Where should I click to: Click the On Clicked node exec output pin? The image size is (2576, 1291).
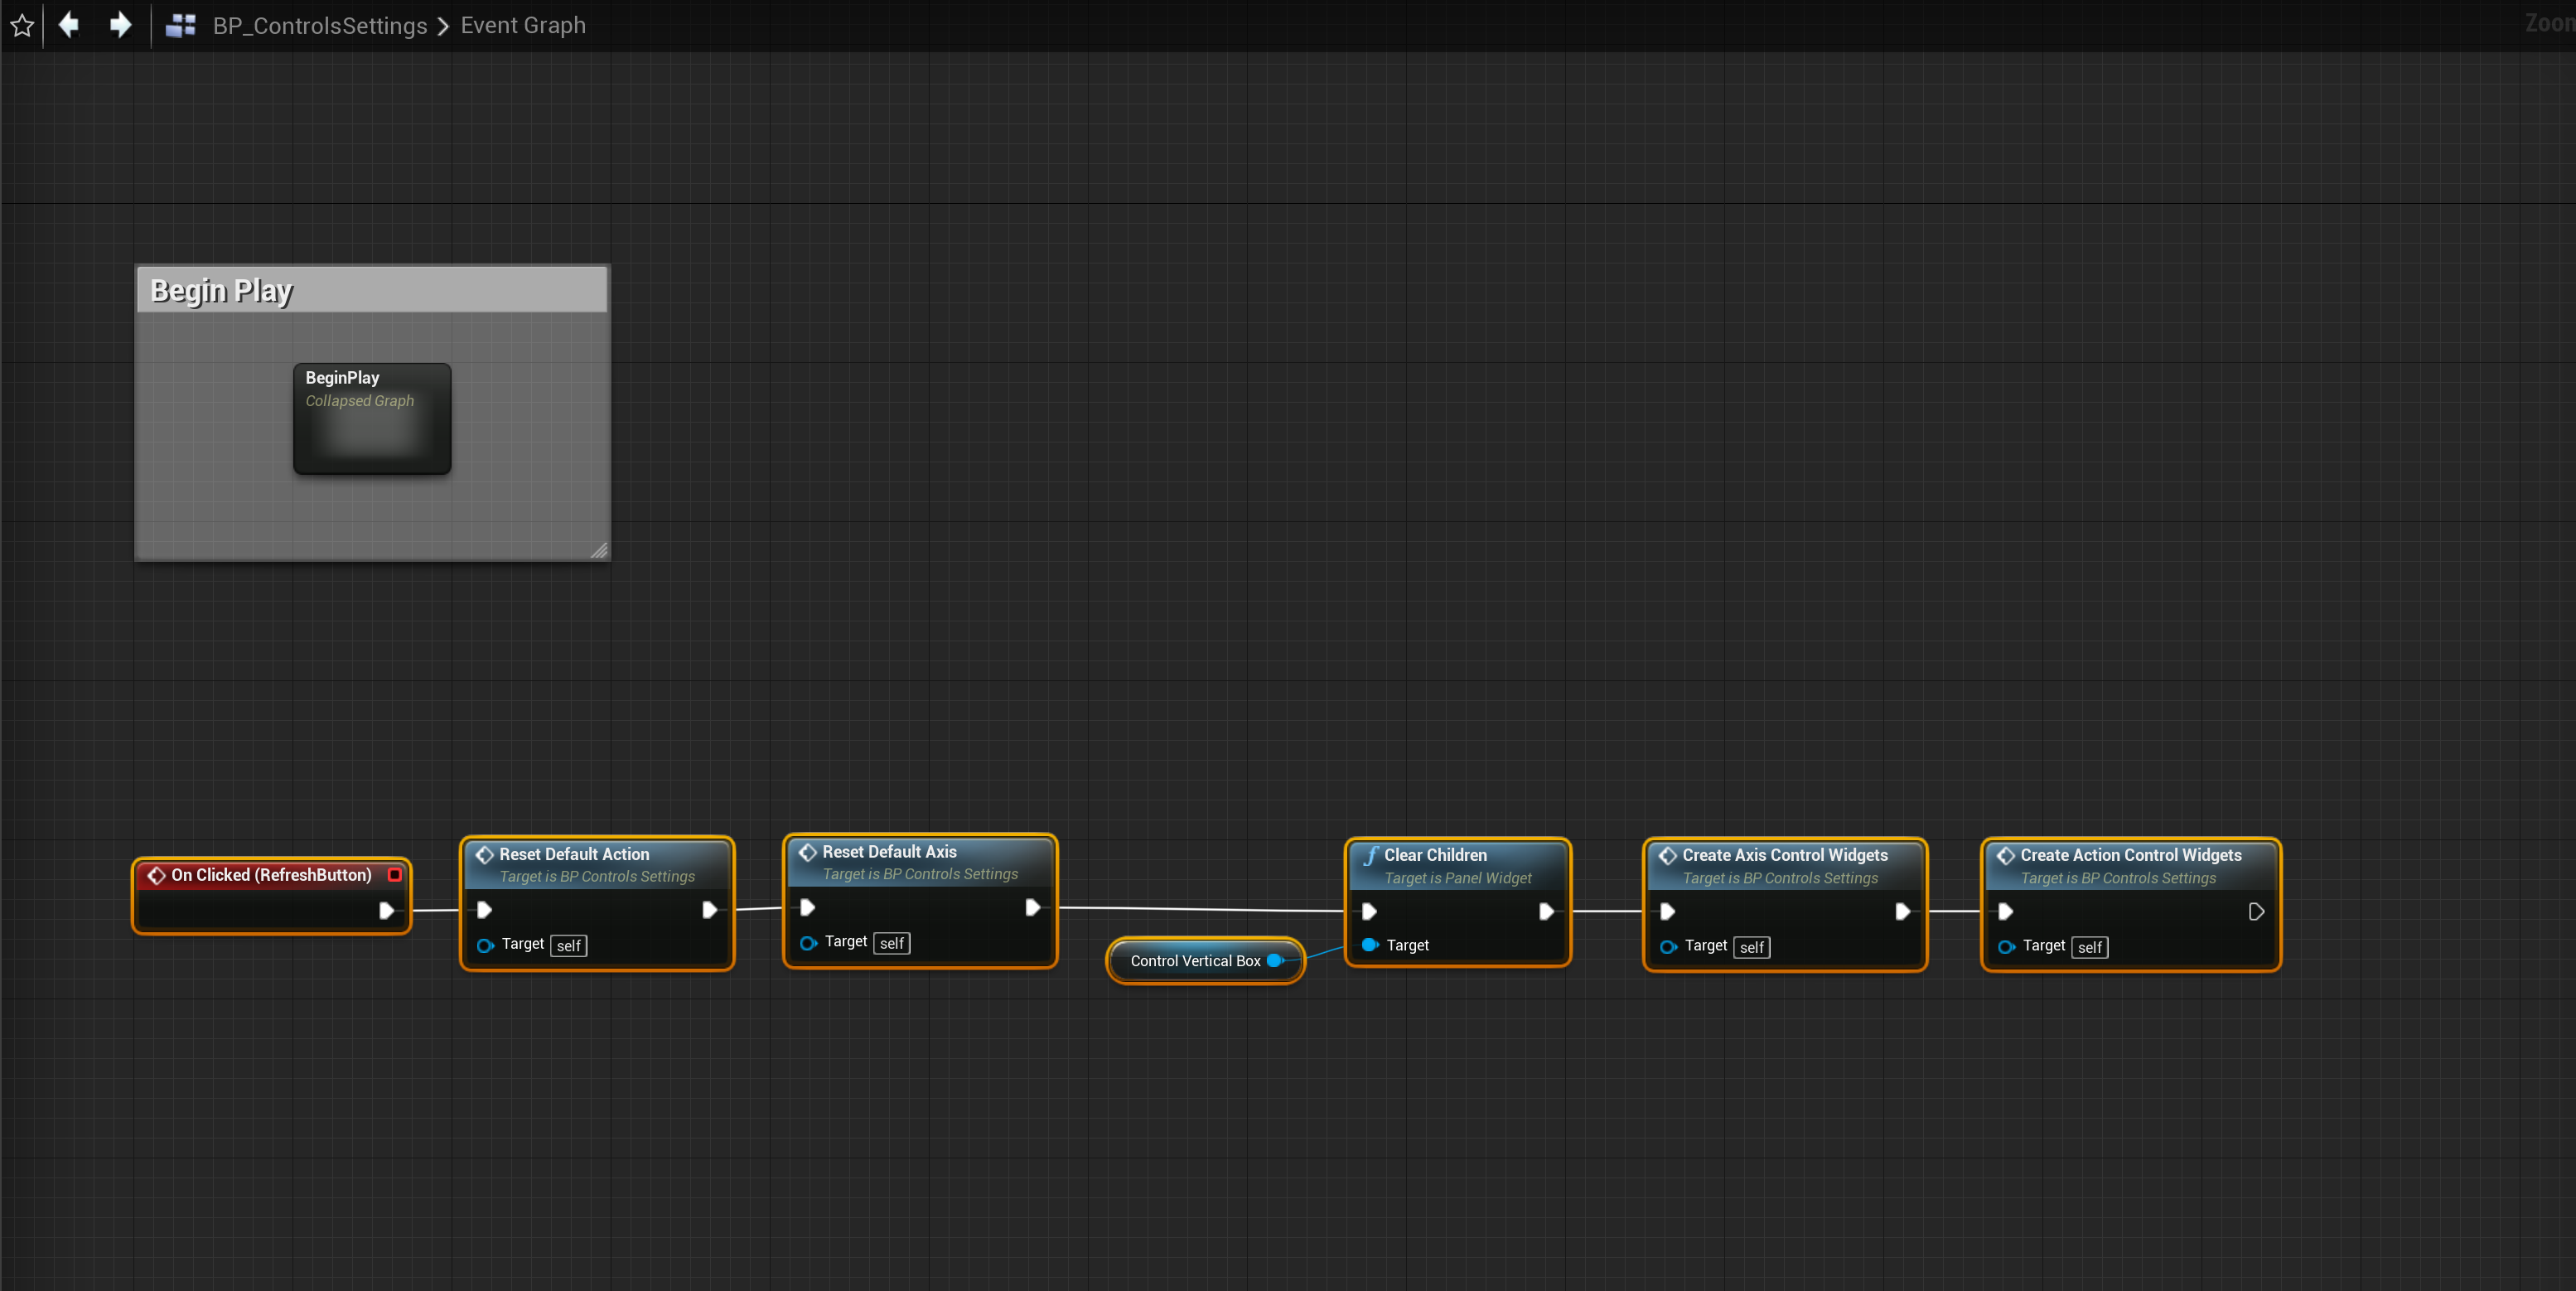click(x=386, y=910)
